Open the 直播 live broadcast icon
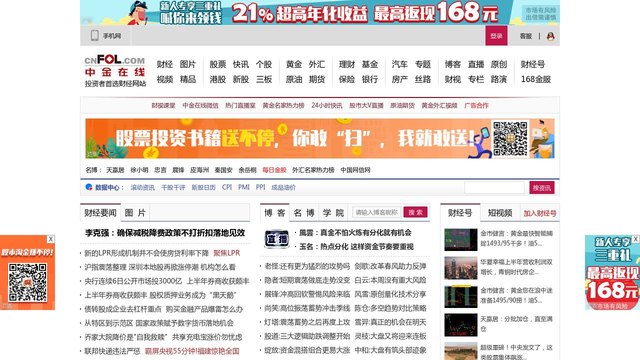Viewport: 640px width, 360px height. [x=277, y=239]
